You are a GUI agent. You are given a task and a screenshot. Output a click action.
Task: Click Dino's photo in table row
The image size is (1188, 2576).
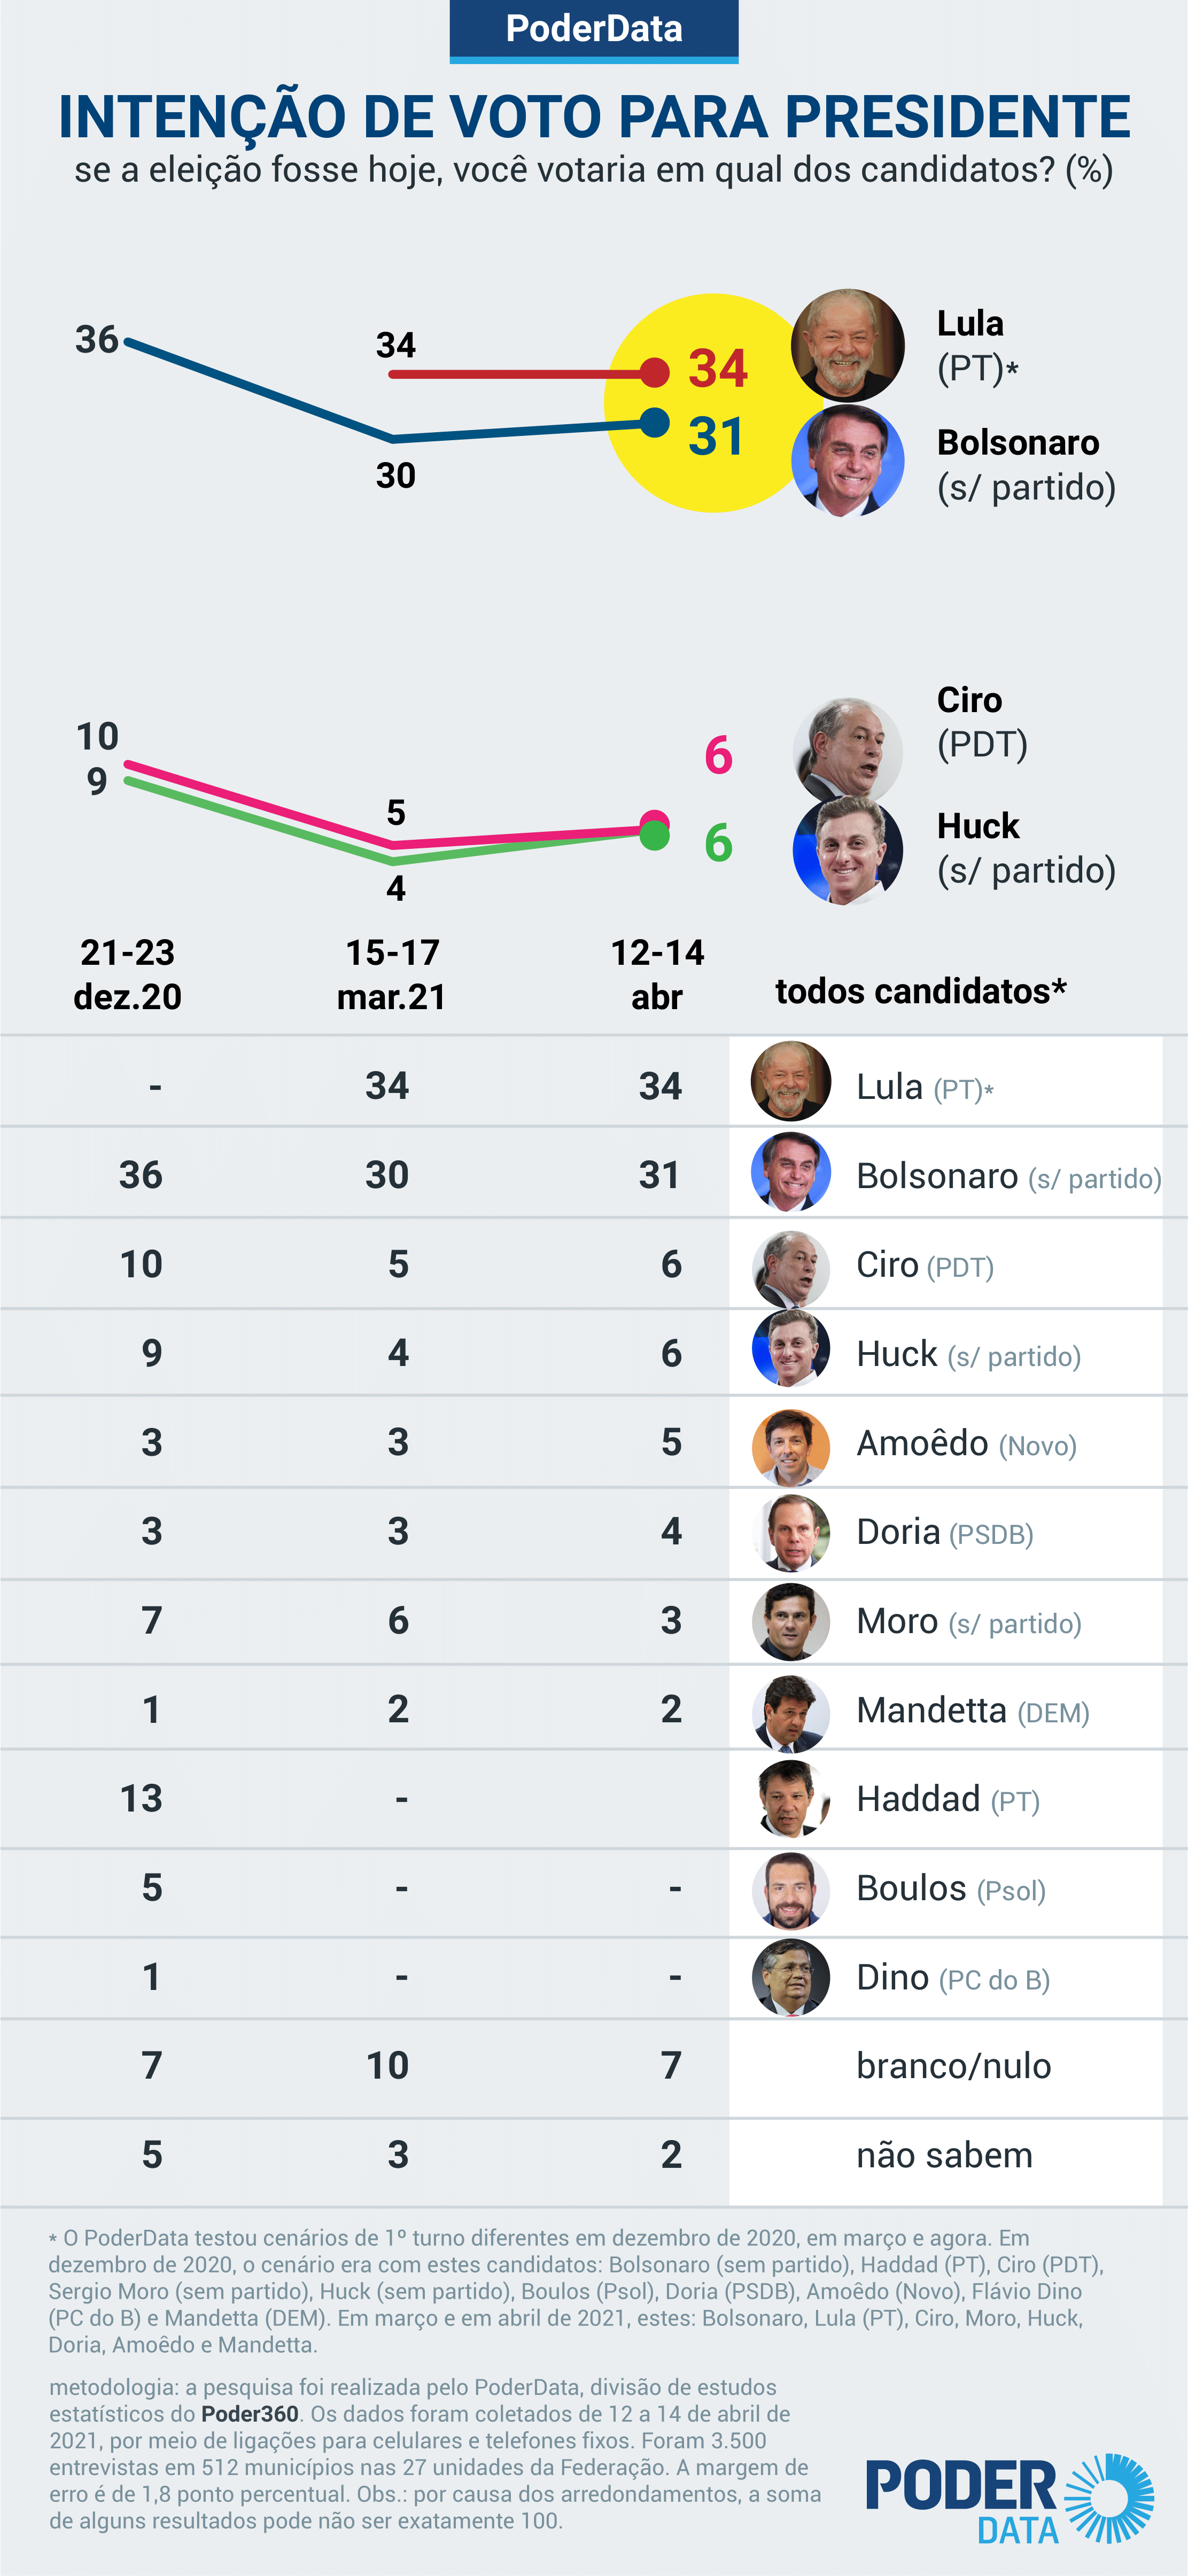coord(790,1978)
